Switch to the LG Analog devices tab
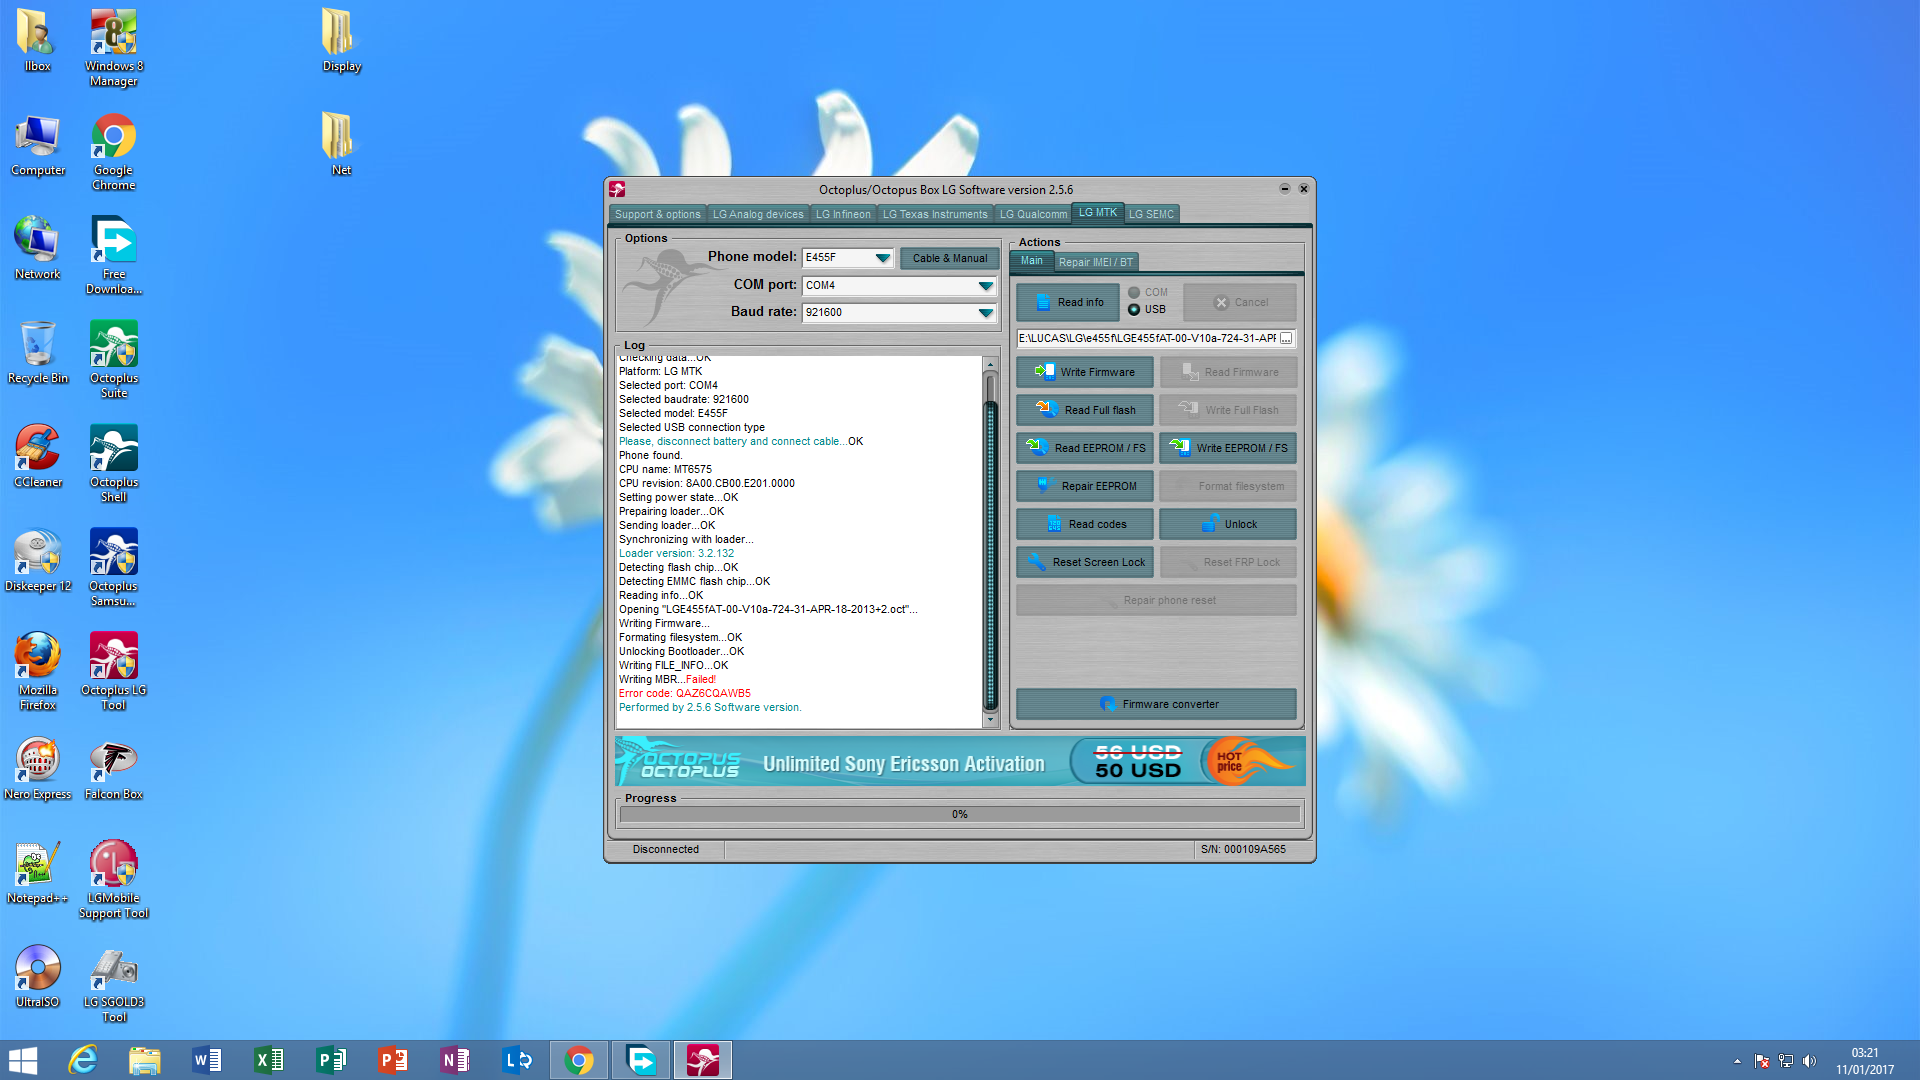This screenshot has width=1920, height=1080. pos(758,214)
